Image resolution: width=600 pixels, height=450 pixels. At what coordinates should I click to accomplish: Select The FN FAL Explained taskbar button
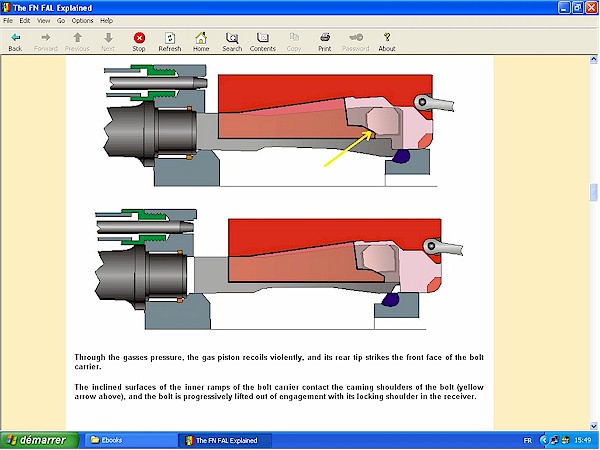[x=226, y=440]
